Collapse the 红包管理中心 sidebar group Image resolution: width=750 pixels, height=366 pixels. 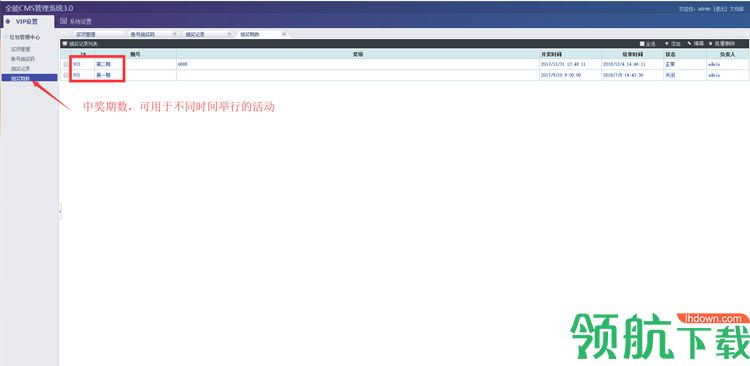click(x=24, y=37)
